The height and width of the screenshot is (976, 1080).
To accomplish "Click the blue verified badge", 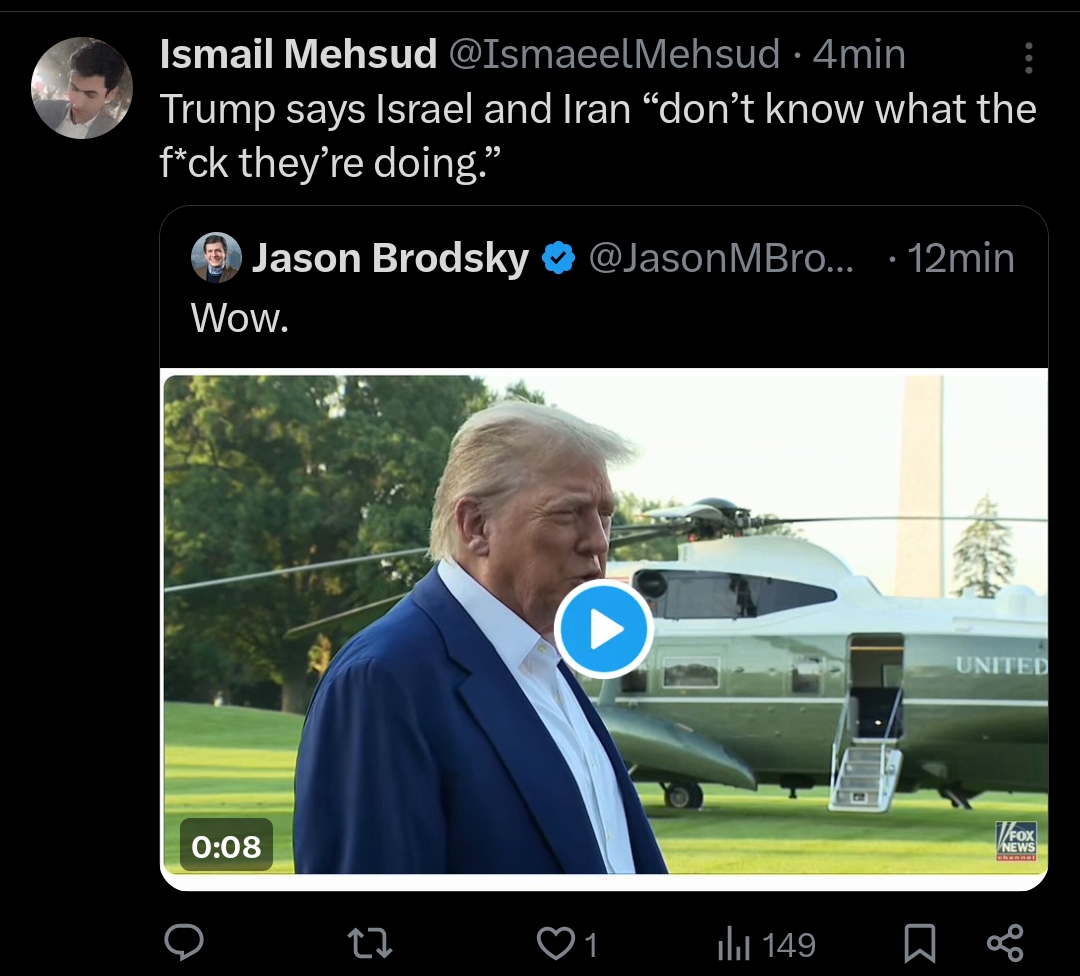I will (559, 258).
